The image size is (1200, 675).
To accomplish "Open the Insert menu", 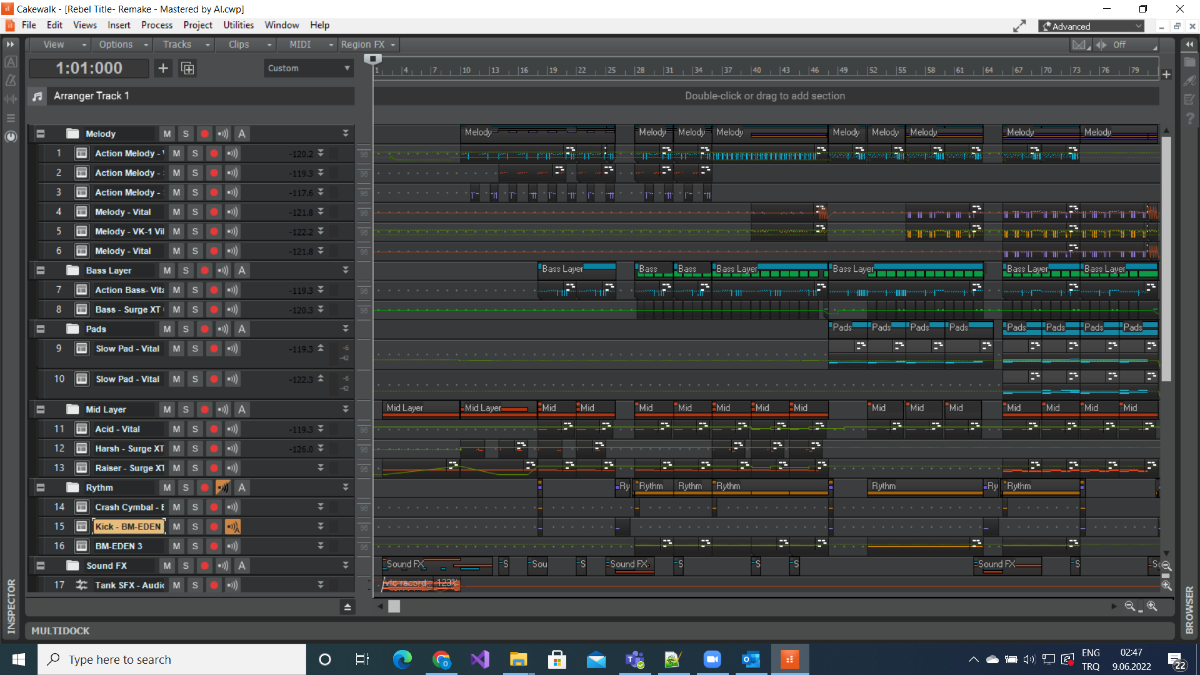I will coord(119,25).
